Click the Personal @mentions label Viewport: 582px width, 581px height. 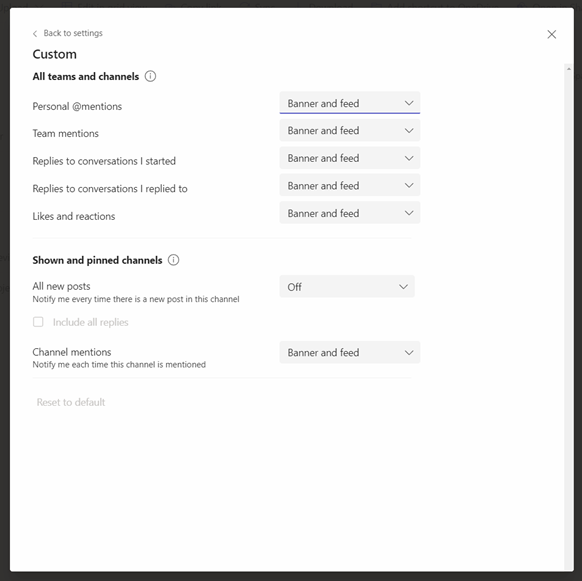[77, 107]
